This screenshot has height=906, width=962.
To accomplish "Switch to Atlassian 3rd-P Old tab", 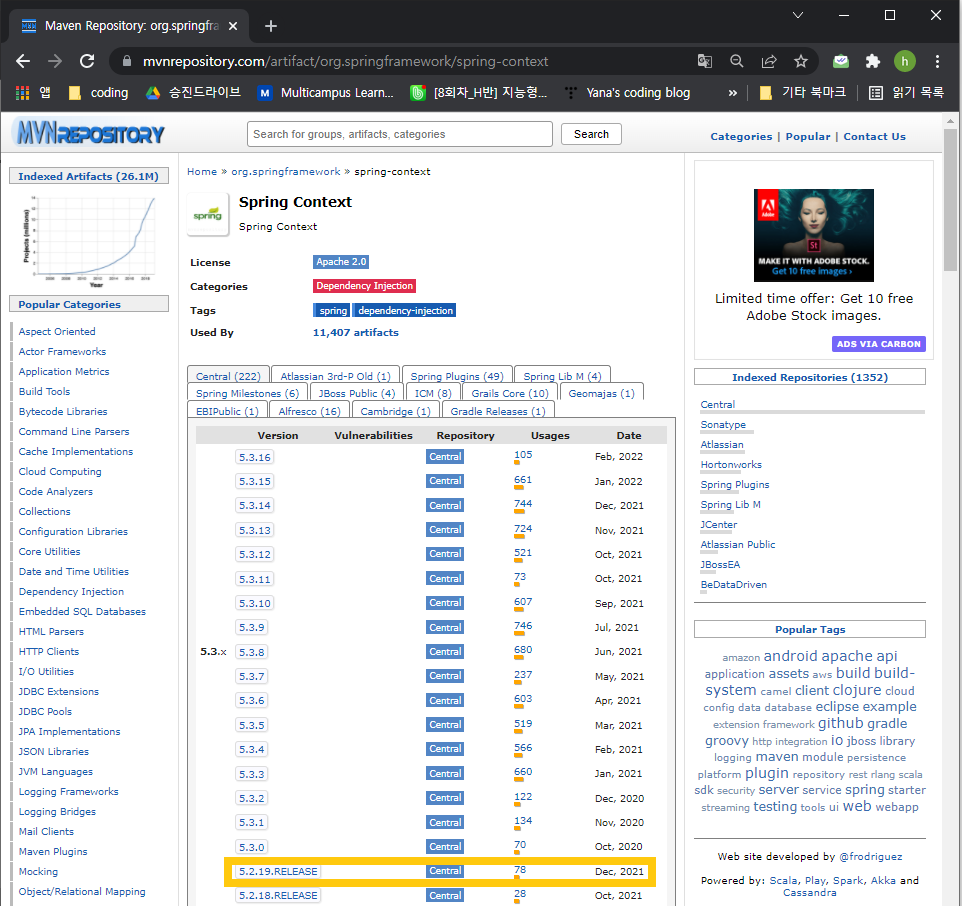I will tap(336, 376).
